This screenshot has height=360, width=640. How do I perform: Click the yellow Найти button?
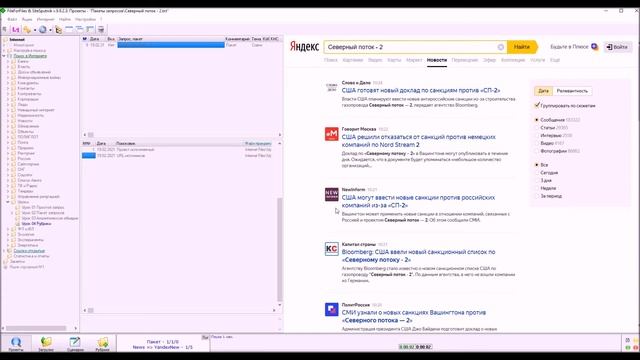click(x=522, y=47)
